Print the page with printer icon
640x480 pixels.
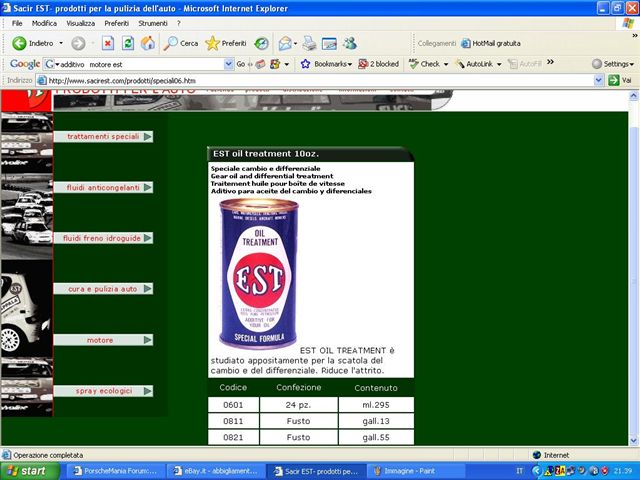click(x=309, y=43)
